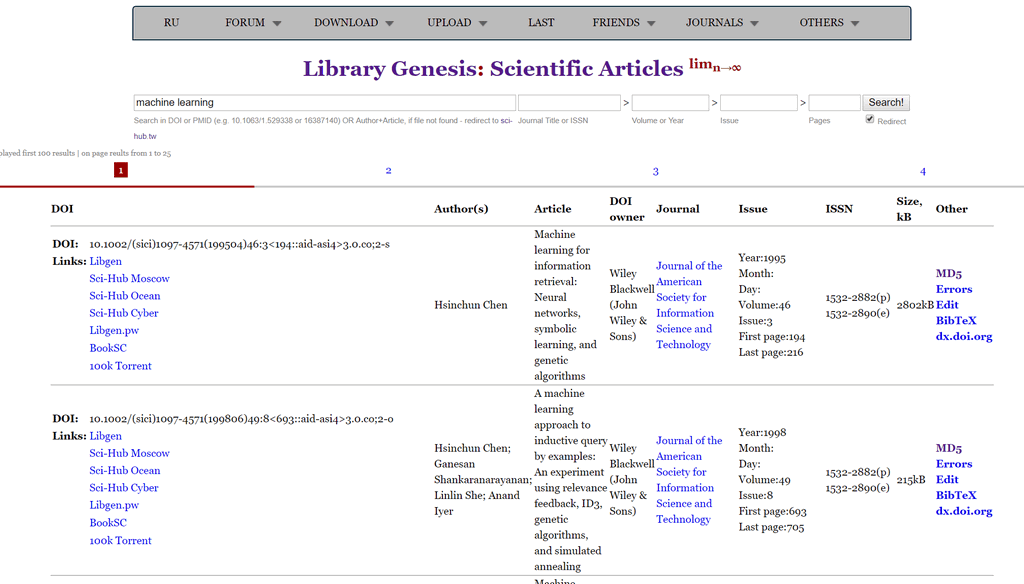Screen dimensions: 1024x584
Task: Open journal link for the 1998 article
Action: (x=689, y=480)
